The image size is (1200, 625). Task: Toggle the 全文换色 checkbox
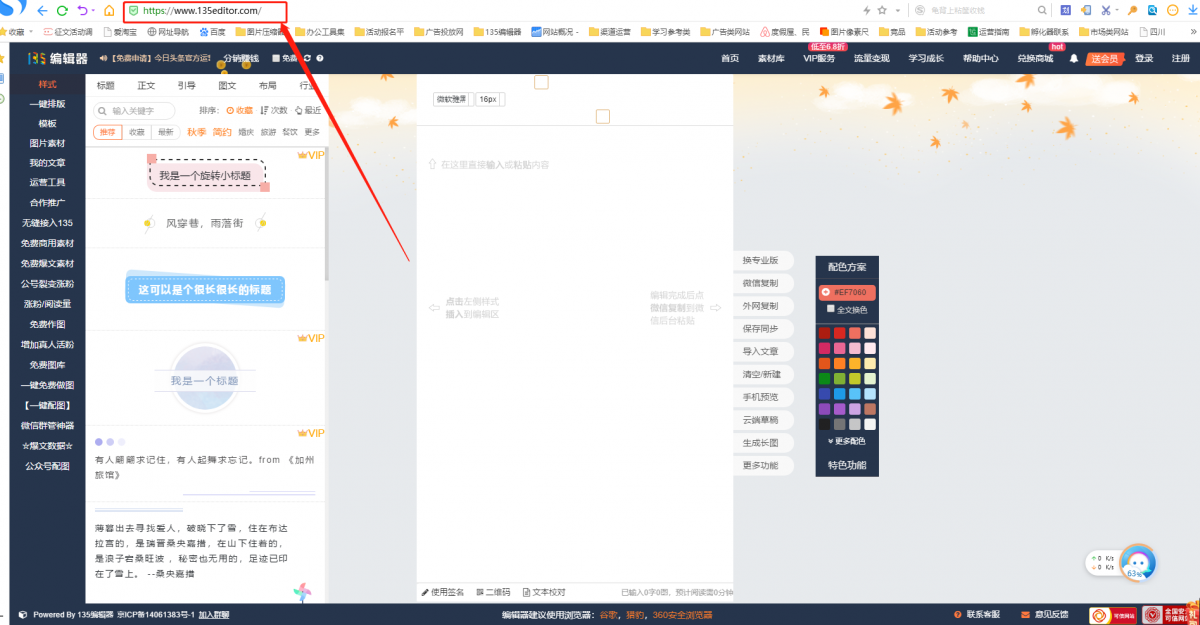pyautogui.click(x=830, y=309)
